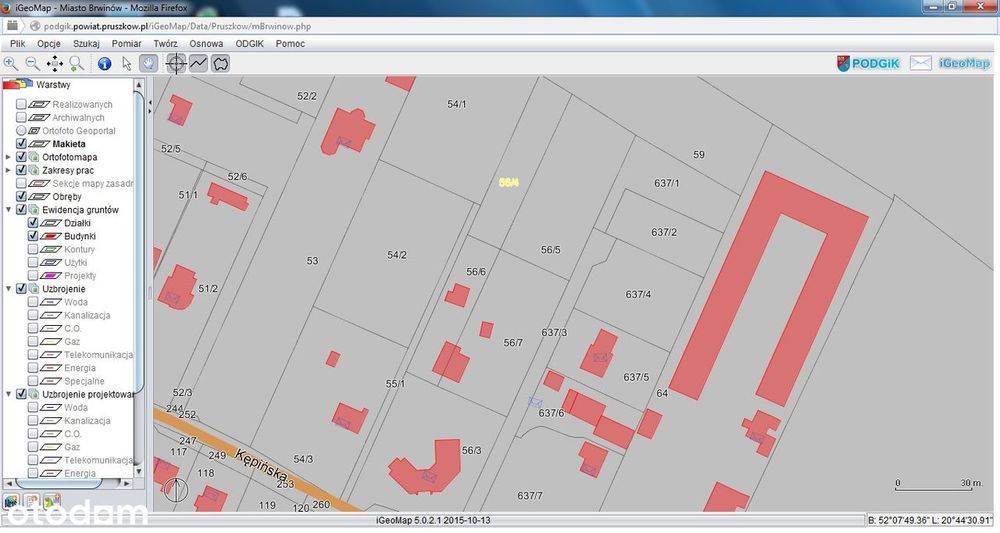This screenshot has height=533, width=1000.
Task: Click the Warstwy stacked layers icon
Action: (x=17, y=84)
